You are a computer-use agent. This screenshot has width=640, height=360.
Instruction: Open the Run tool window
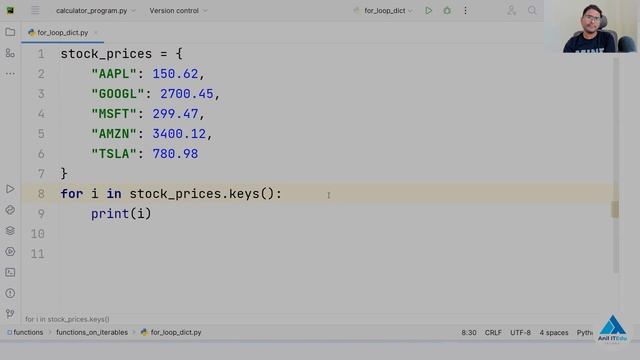click(x=10, y=189)
